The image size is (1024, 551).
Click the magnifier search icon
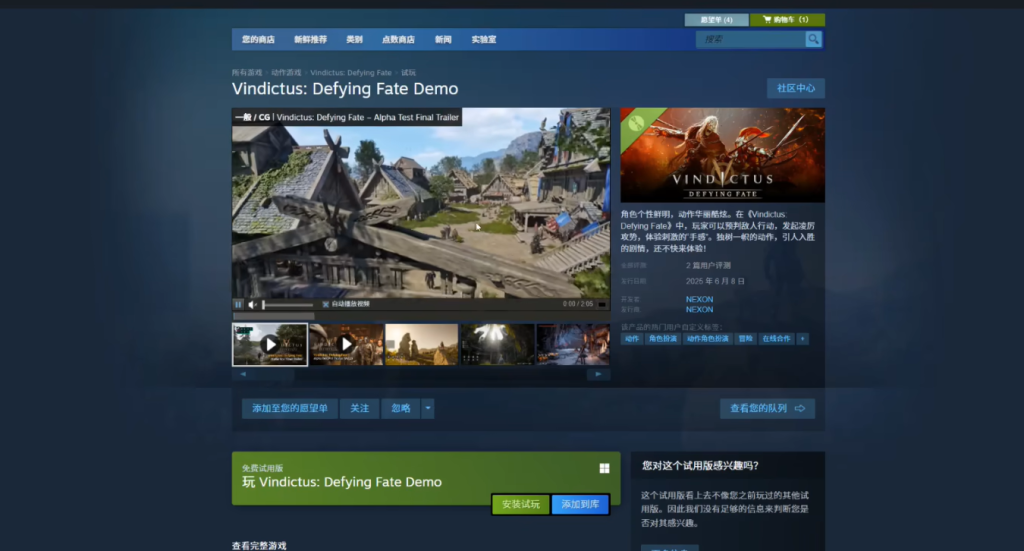(x=813, y=39)
